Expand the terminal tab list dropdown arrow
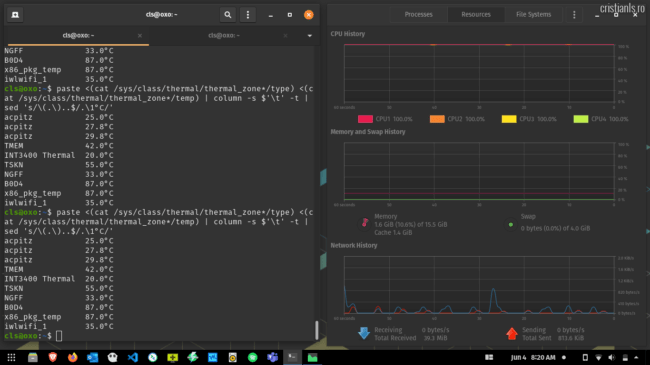The width and height of the screenshot is (650, 365). point(310,36)
